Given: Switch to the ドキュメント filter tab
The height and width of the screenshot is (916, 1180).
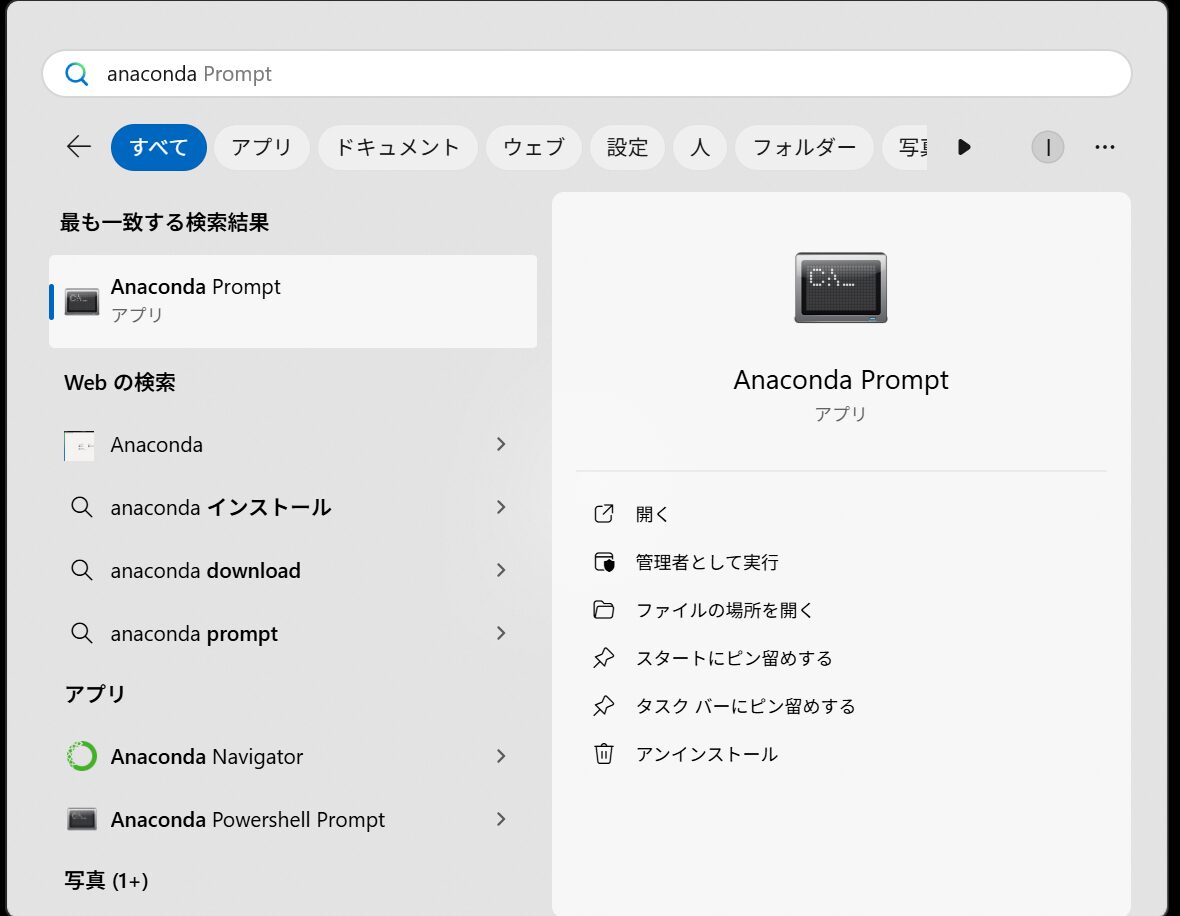Looking at the screenshot, I should click(x=397, y=148).
